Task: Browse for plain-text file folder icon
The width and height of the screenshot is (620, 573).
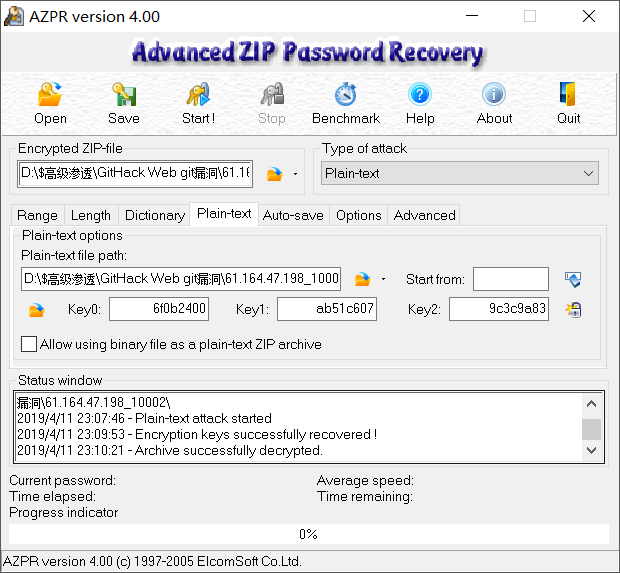Action: [x=362, y=279]
